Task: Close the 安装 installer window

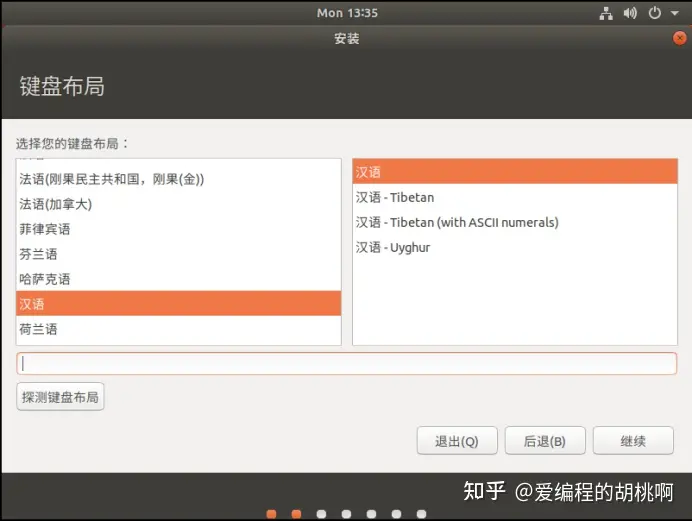Action: 680,38
